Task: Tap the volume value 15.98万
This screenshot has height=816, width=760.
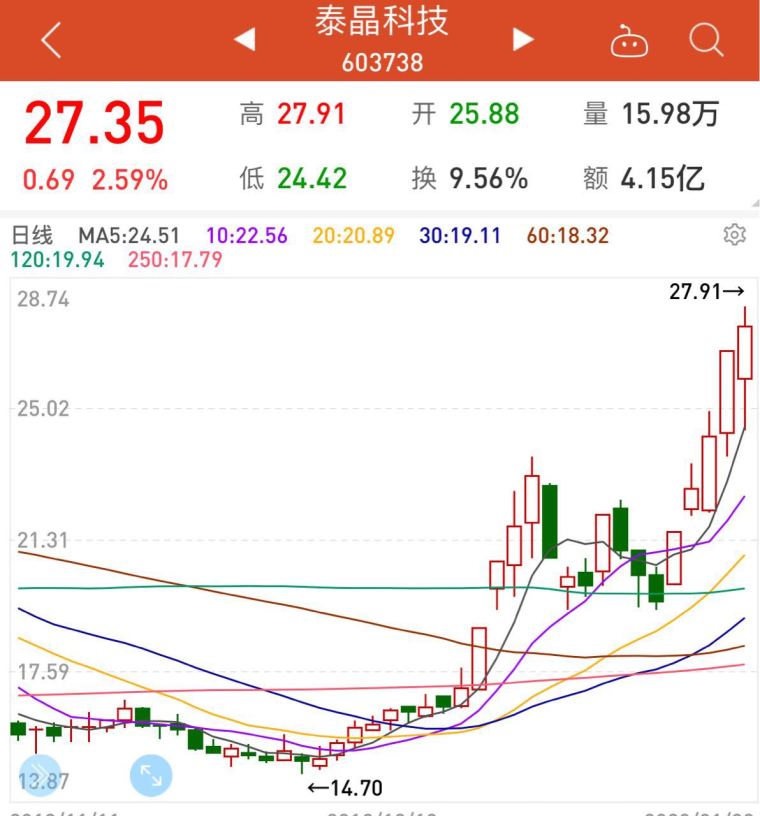Action: tap(670, 114)
